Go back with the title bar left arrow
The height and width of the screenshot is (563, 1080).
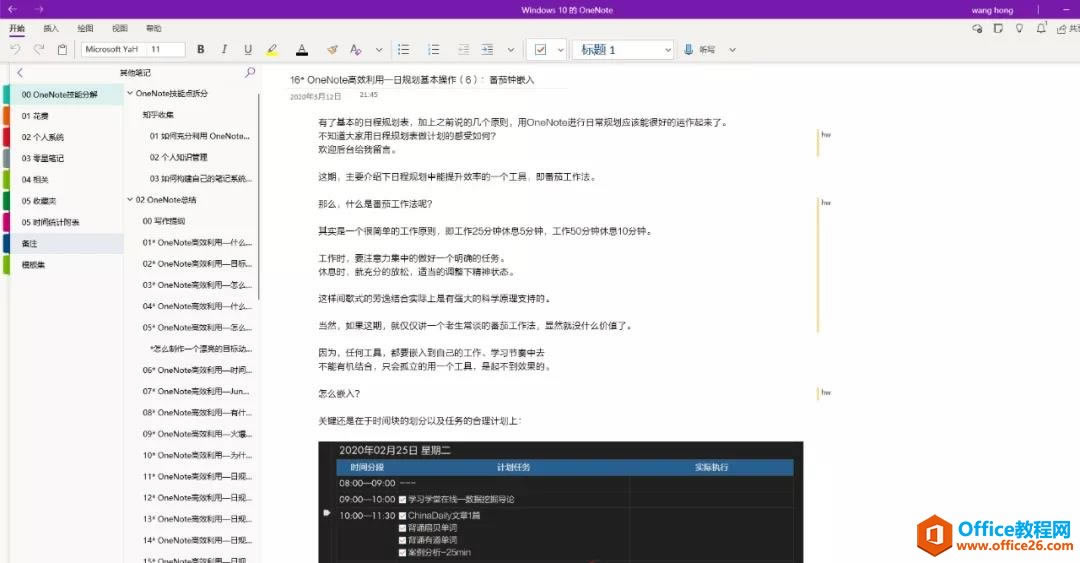point(12,10)
